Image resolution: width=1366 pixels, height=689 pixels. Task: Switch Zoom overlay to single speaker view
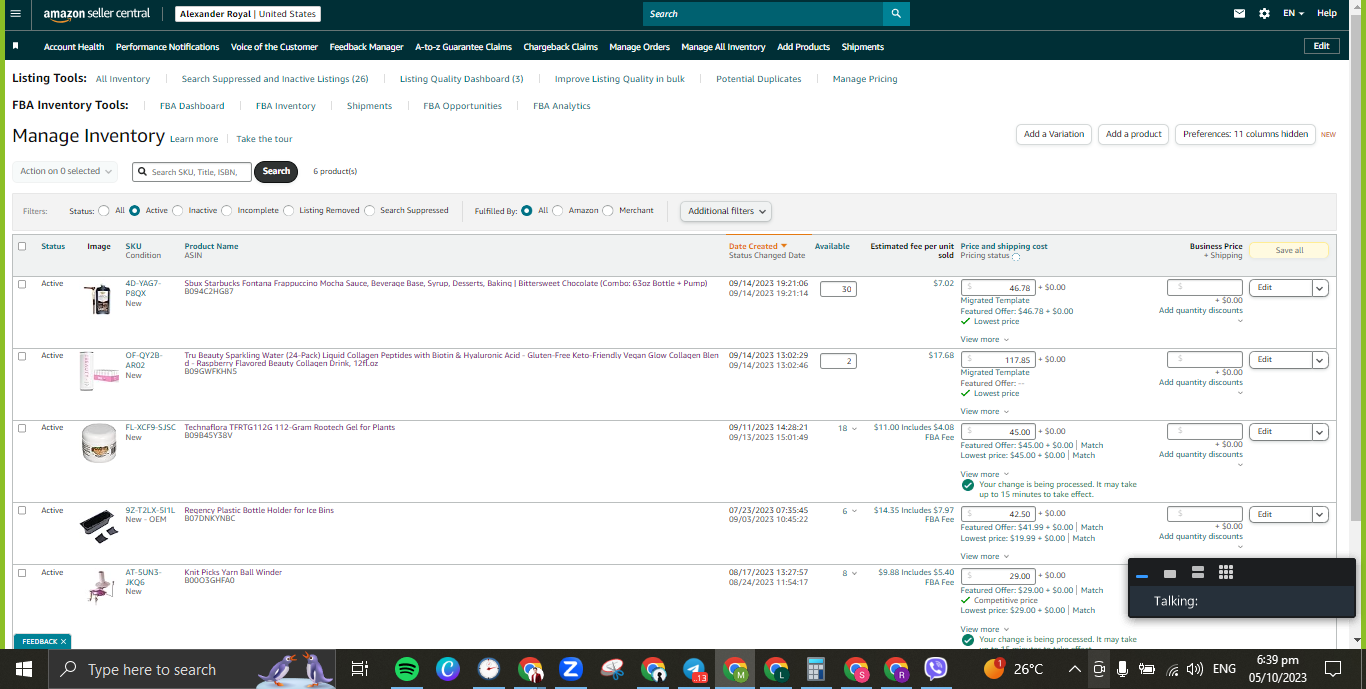coord(1170,574)
